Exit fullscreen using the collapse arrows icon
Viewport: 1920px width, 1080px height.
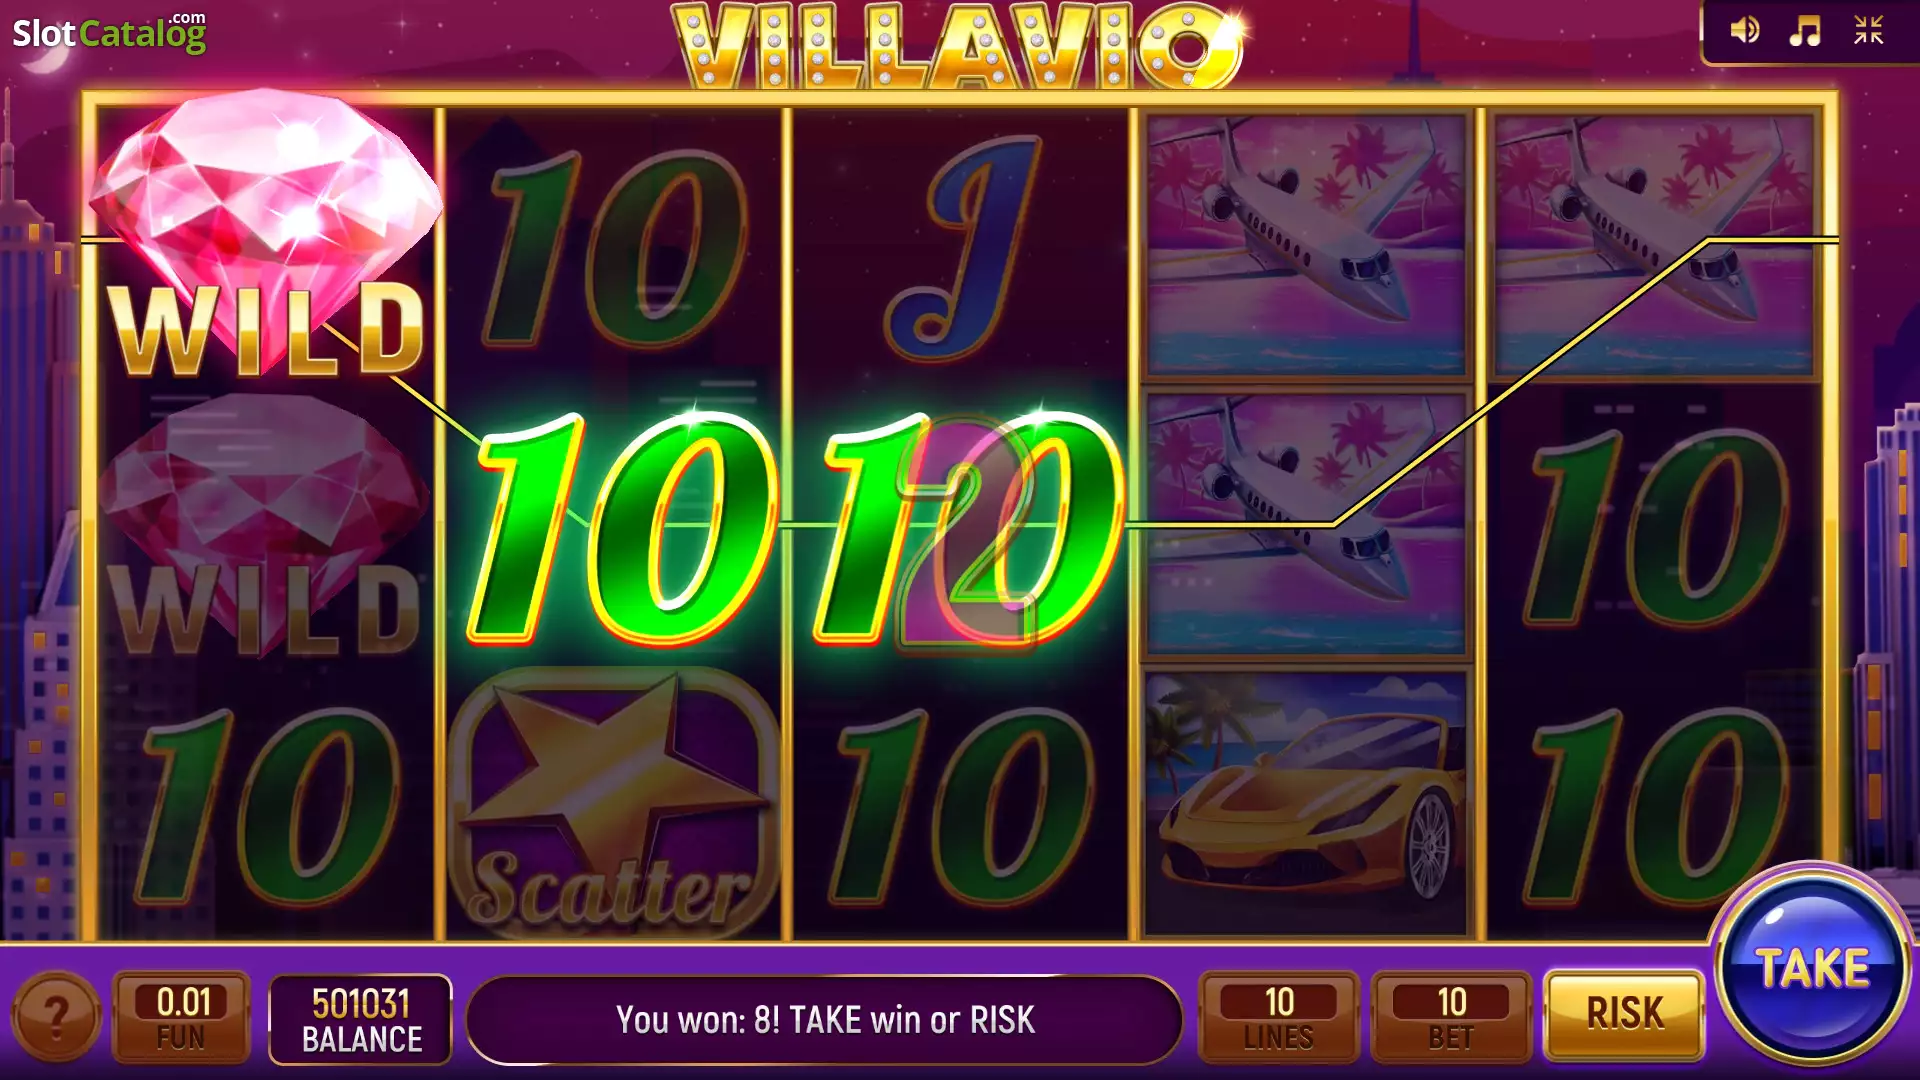(1868, 30)
